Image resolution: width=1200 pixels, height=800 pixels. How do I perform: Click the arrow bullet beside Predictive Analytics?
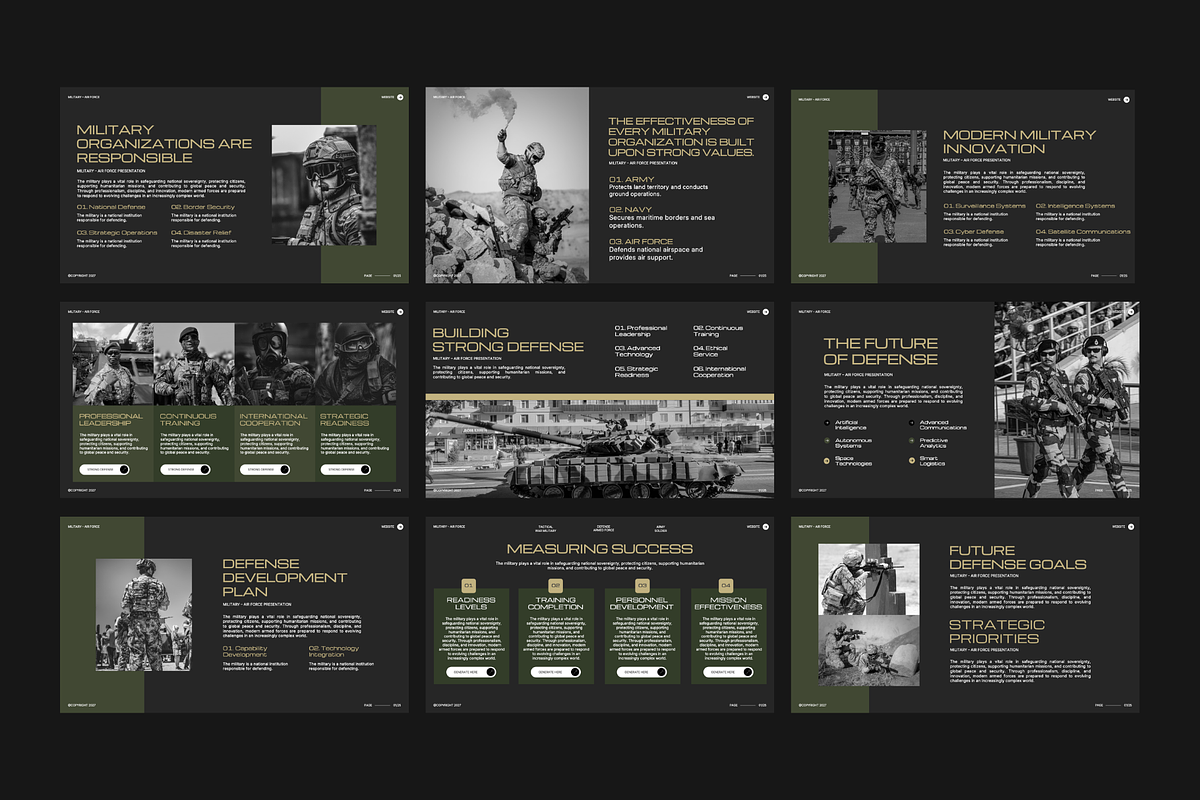point(911,442)
